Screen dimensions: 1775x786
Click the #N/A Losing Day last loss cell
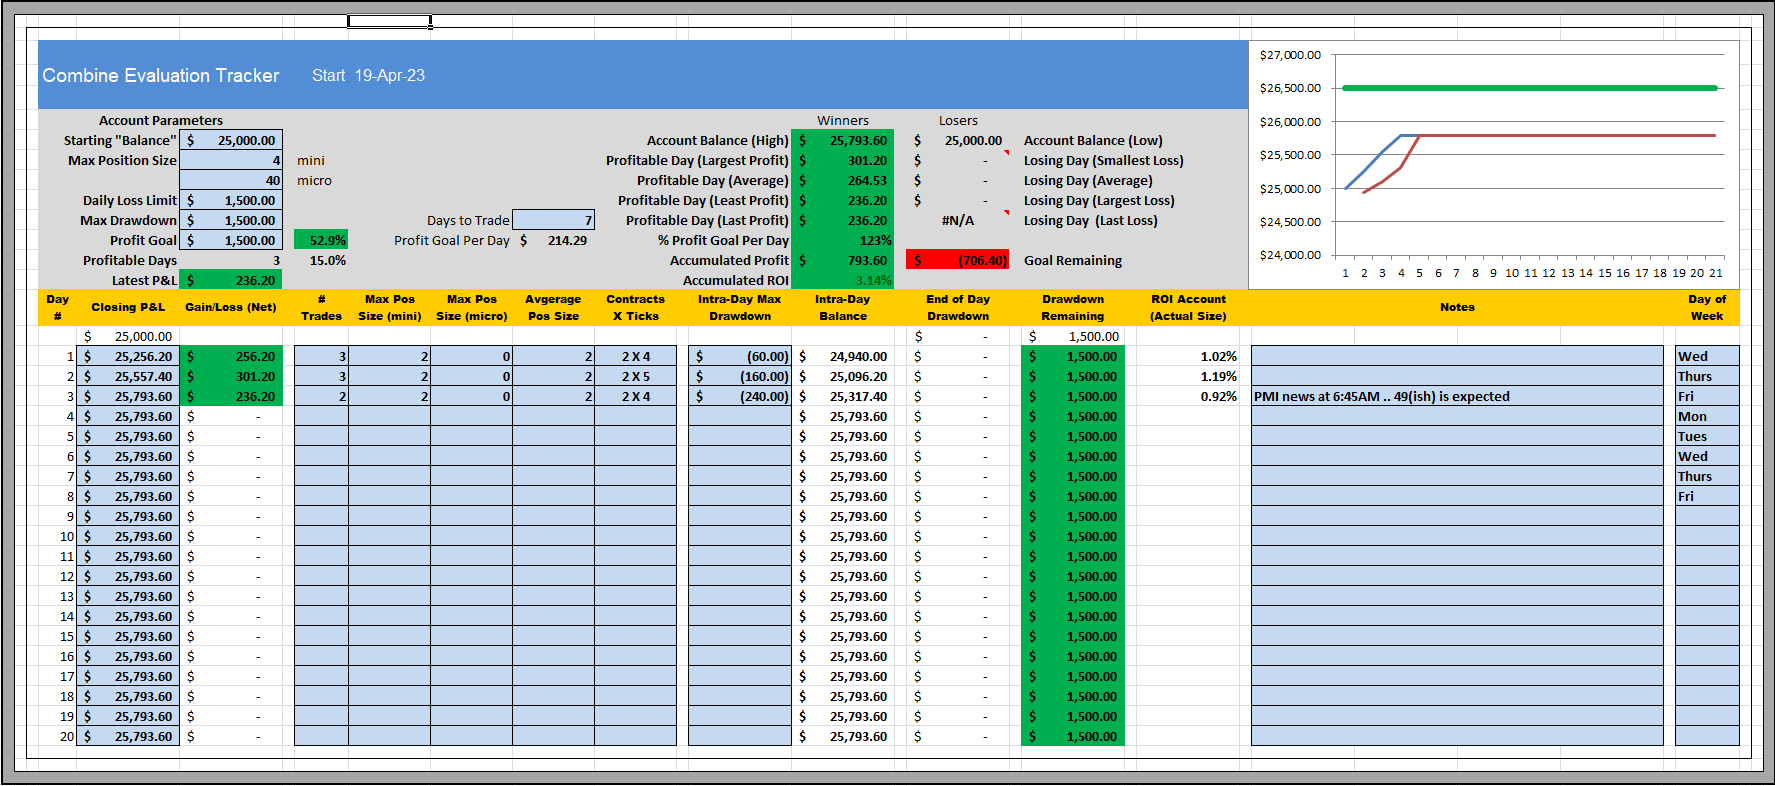pos(957,220)
